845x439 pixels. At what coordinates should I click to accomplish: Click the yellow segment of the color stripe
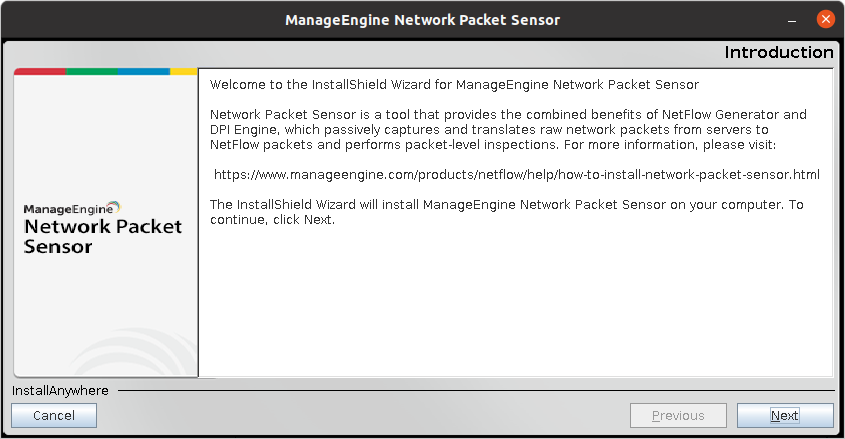183,72
